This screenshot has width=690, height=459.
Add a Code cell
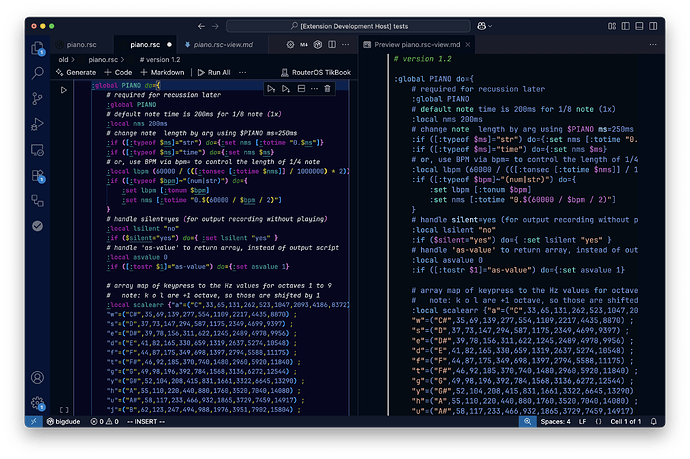click(118, 73)
